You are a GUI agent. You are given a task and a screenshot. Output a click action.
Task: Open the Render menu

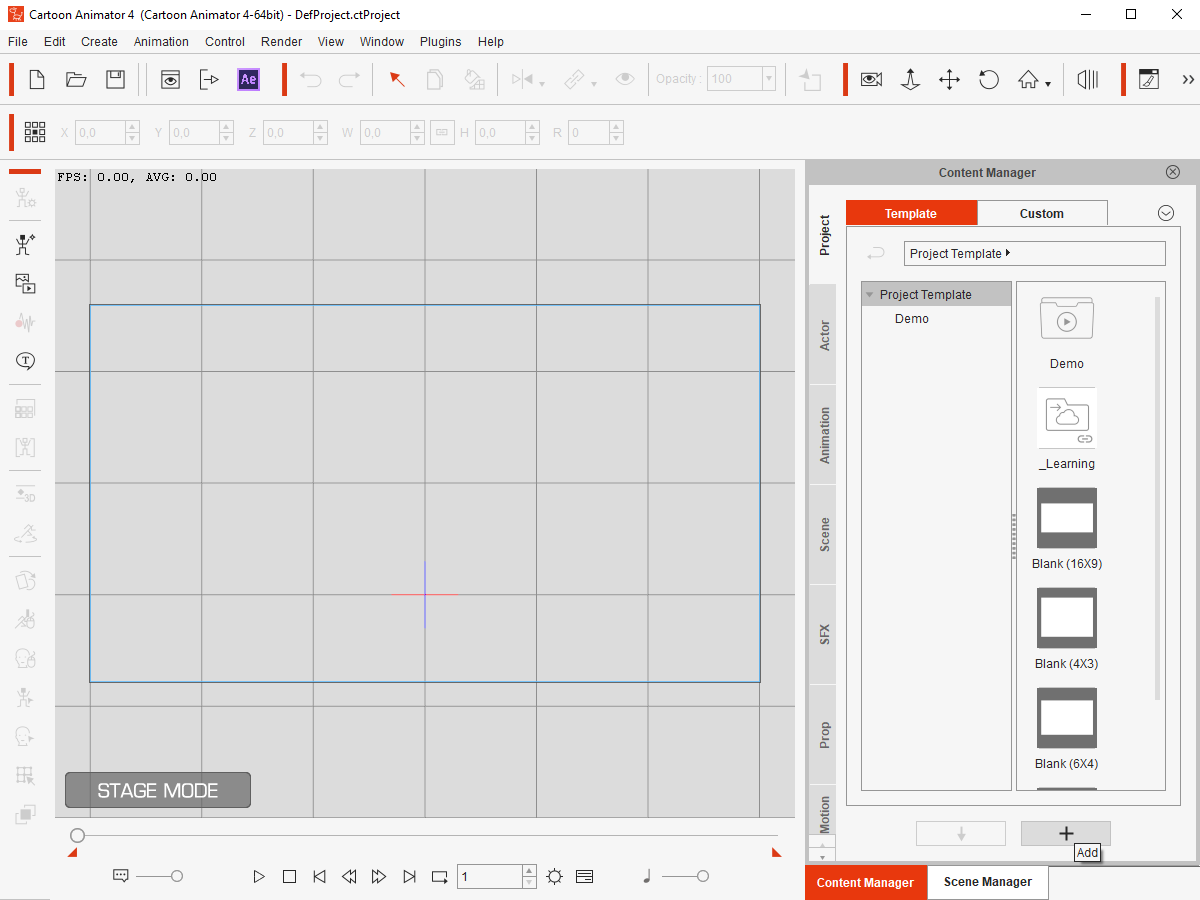(281, 42)
